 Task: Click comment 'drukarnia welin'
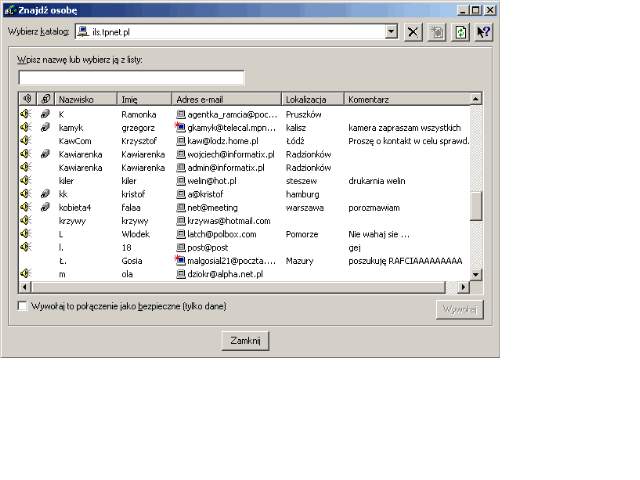pyautogui.click(x=377, y=181)
